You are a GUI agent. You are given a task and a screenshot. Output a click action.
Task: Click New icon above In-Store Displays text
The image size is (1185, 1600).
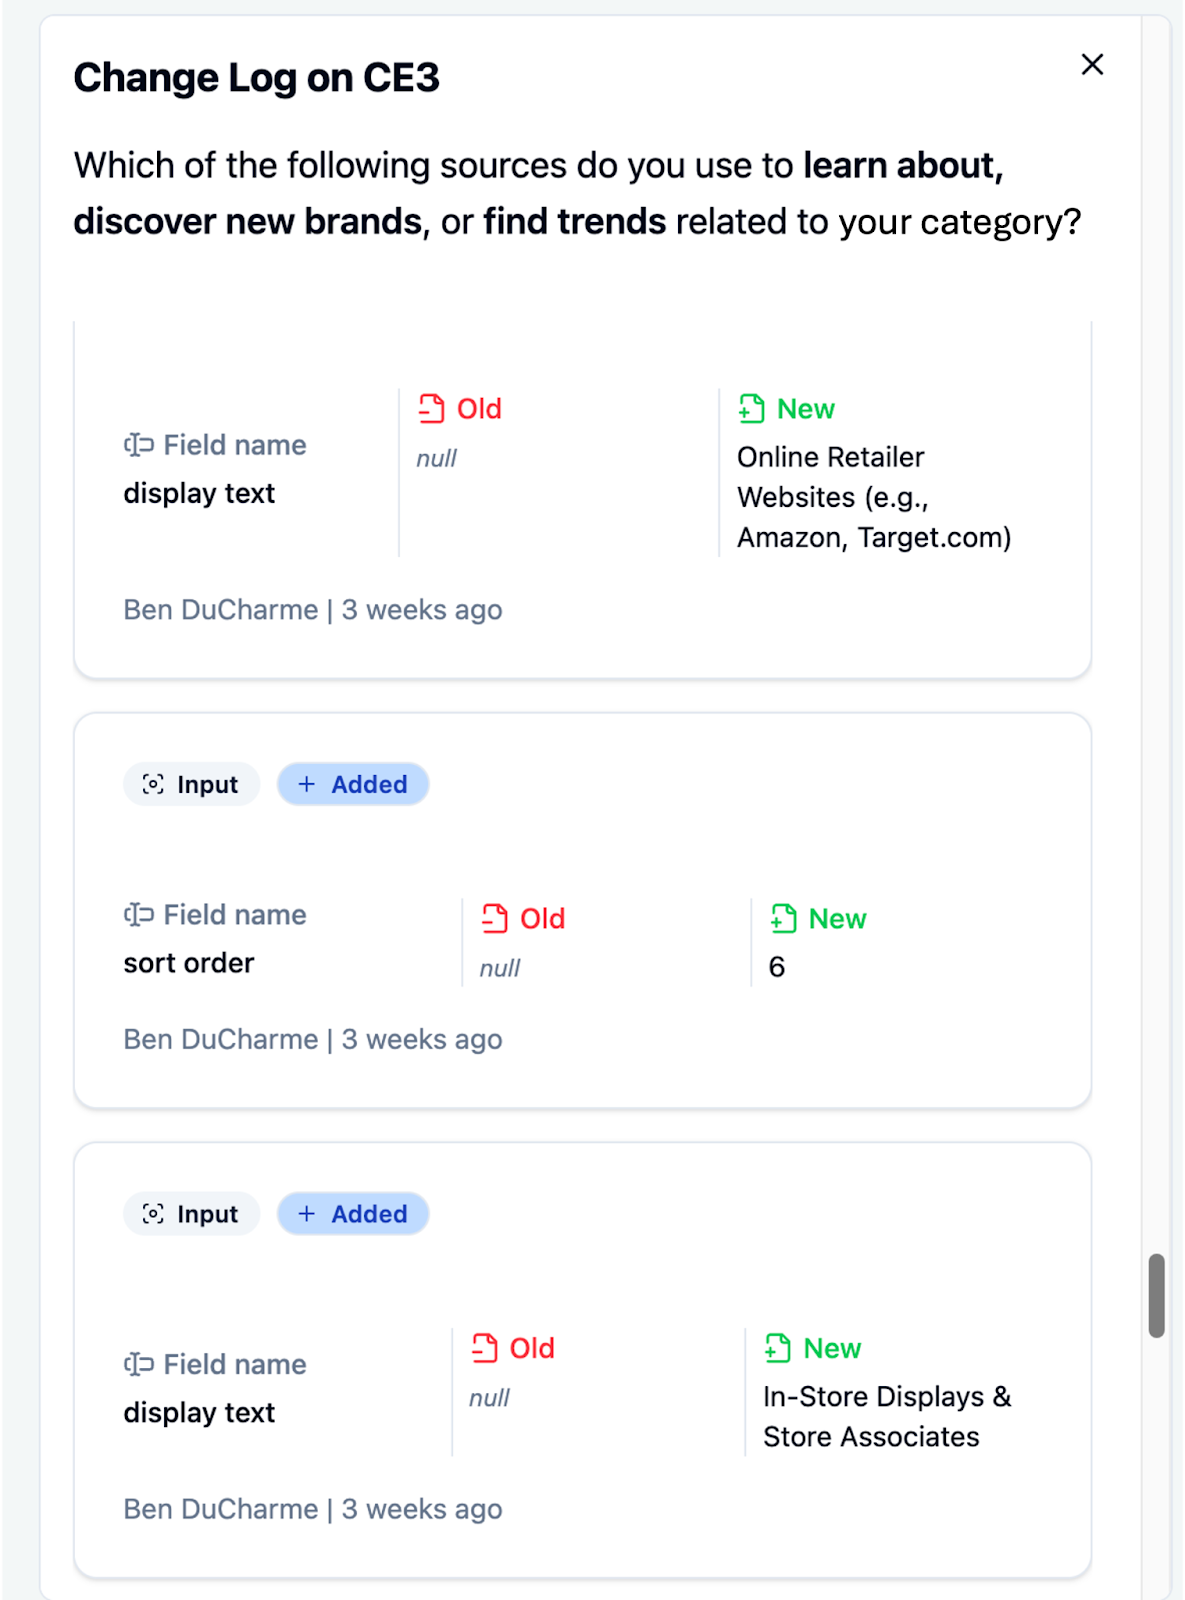[778, 1348]
